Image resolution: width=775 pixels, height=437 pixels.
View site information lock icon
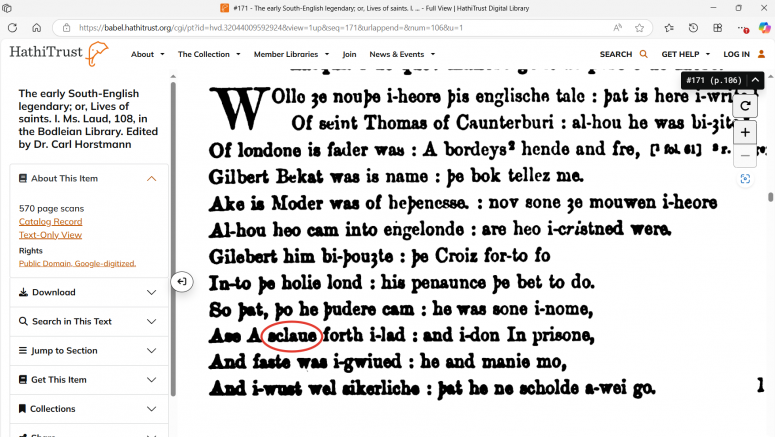(66, 28)
